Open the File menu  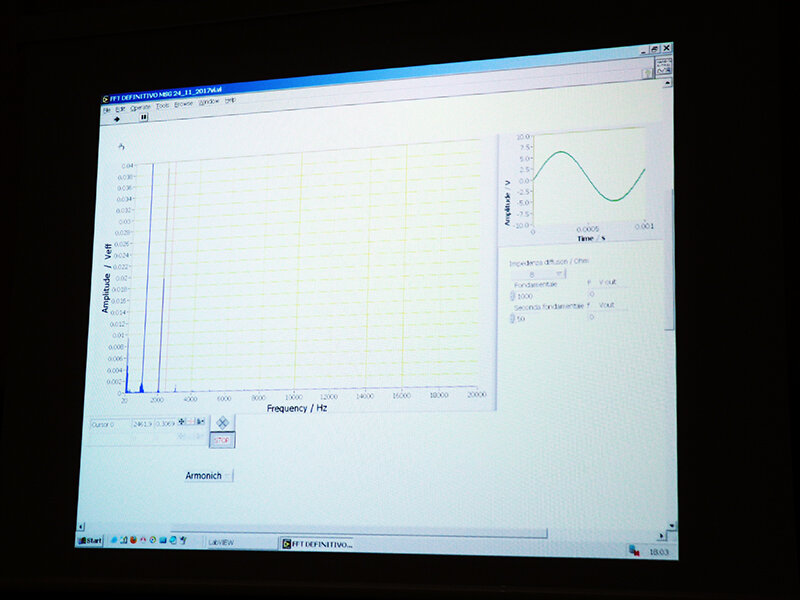107,108
